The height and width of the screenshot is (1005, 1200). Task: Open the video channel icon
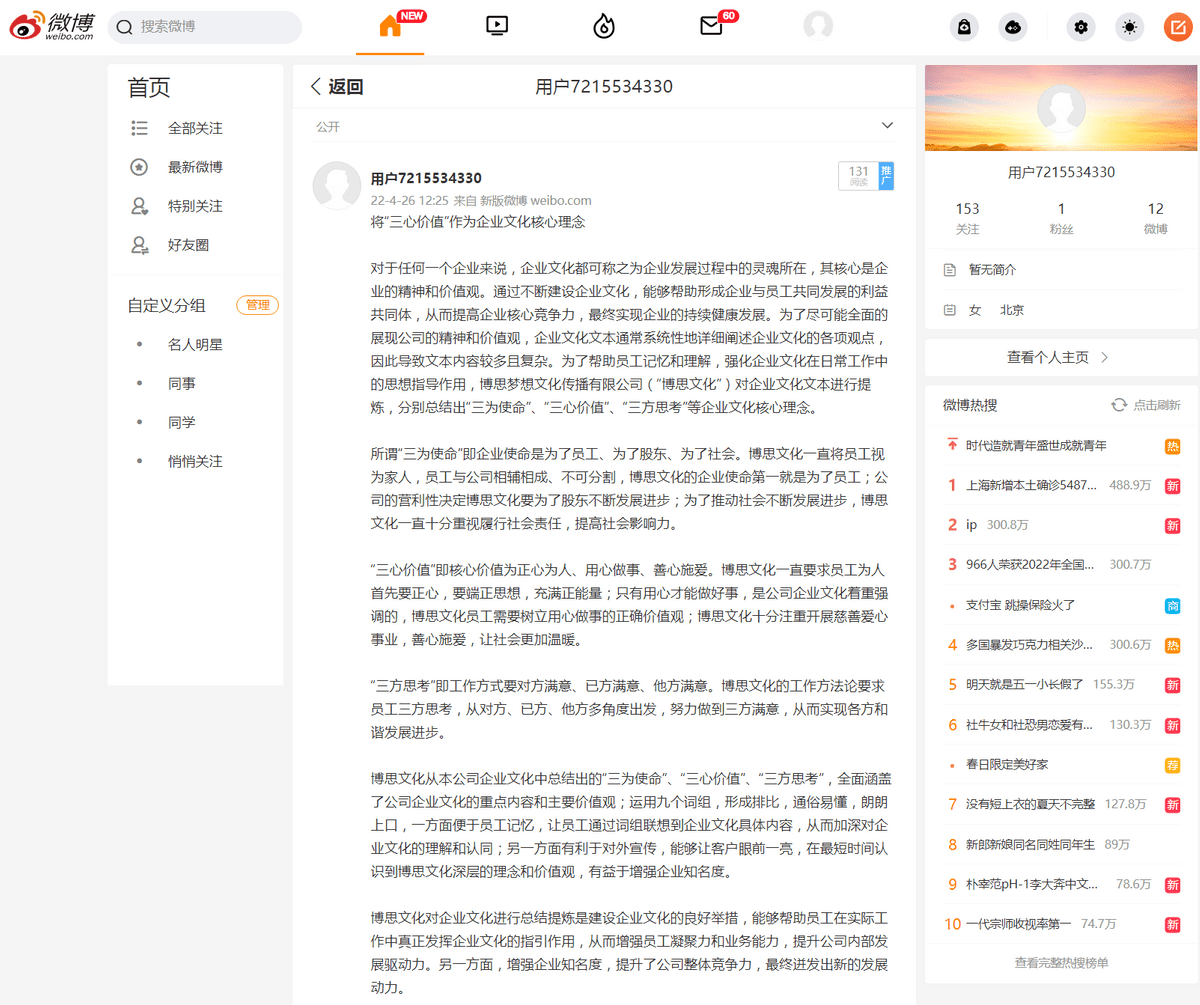pos(497,27)
